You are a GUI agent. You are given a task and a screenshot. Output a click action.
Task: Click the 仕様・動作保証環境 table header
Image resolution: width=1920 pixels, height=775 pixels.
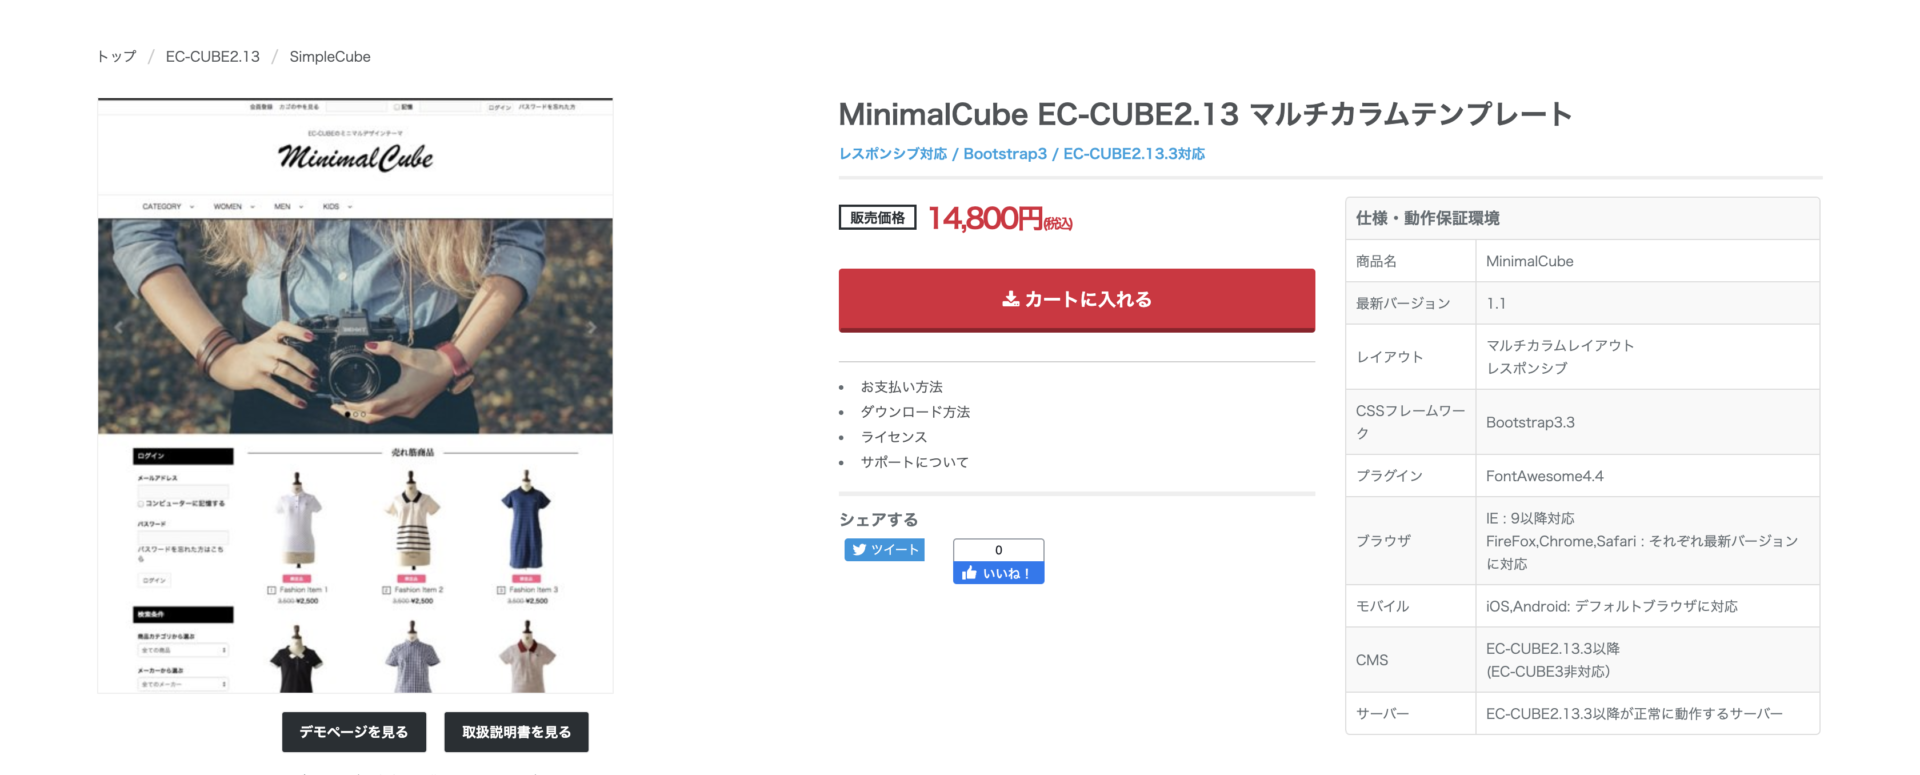coord(1582,218)
